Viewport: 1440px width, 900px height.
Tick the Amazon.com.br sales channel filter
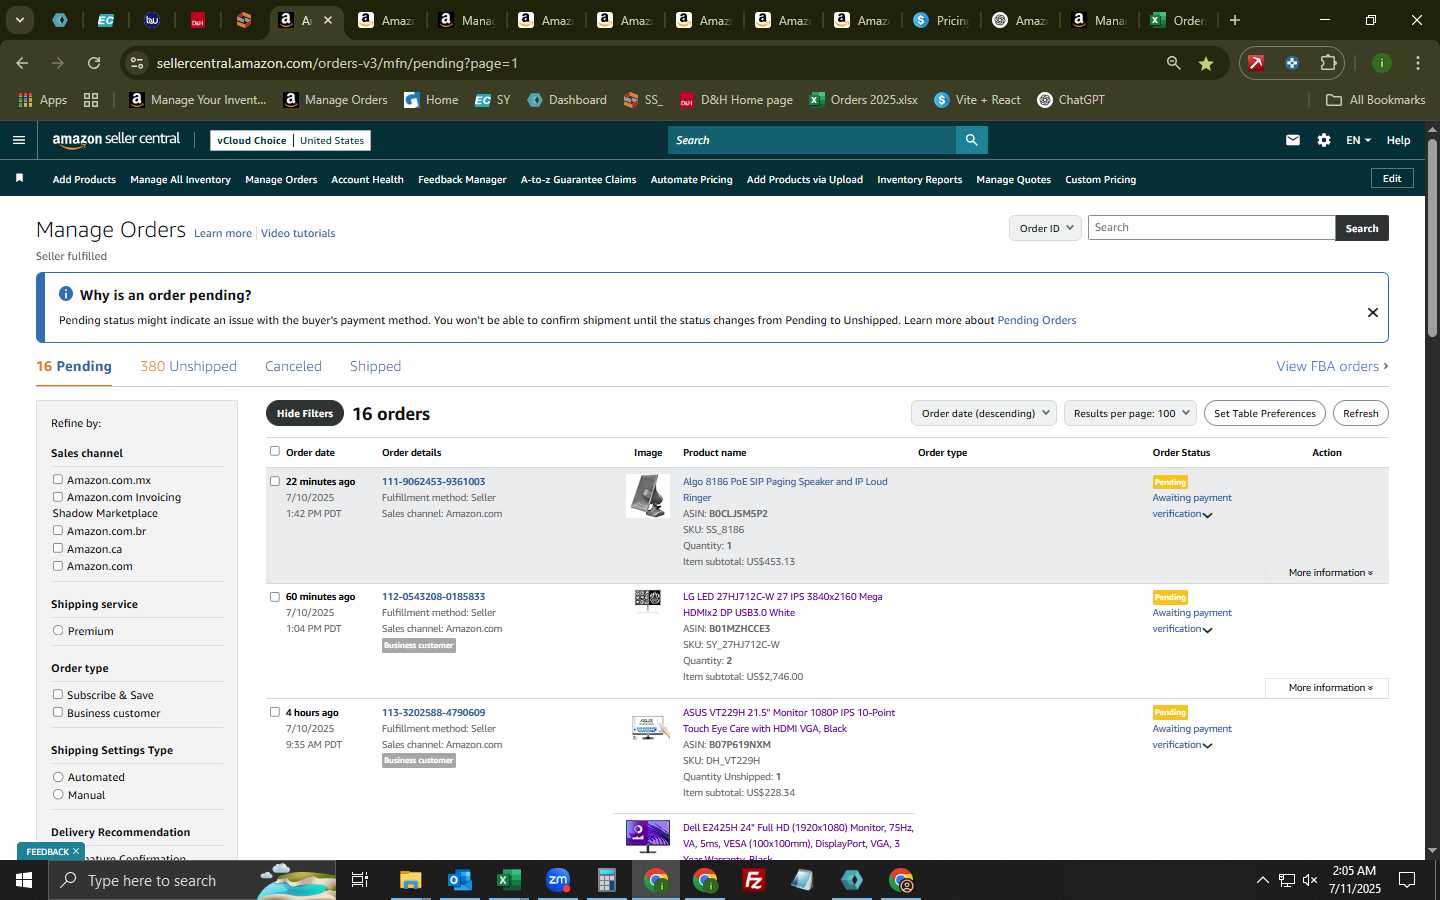pos(58,531)
